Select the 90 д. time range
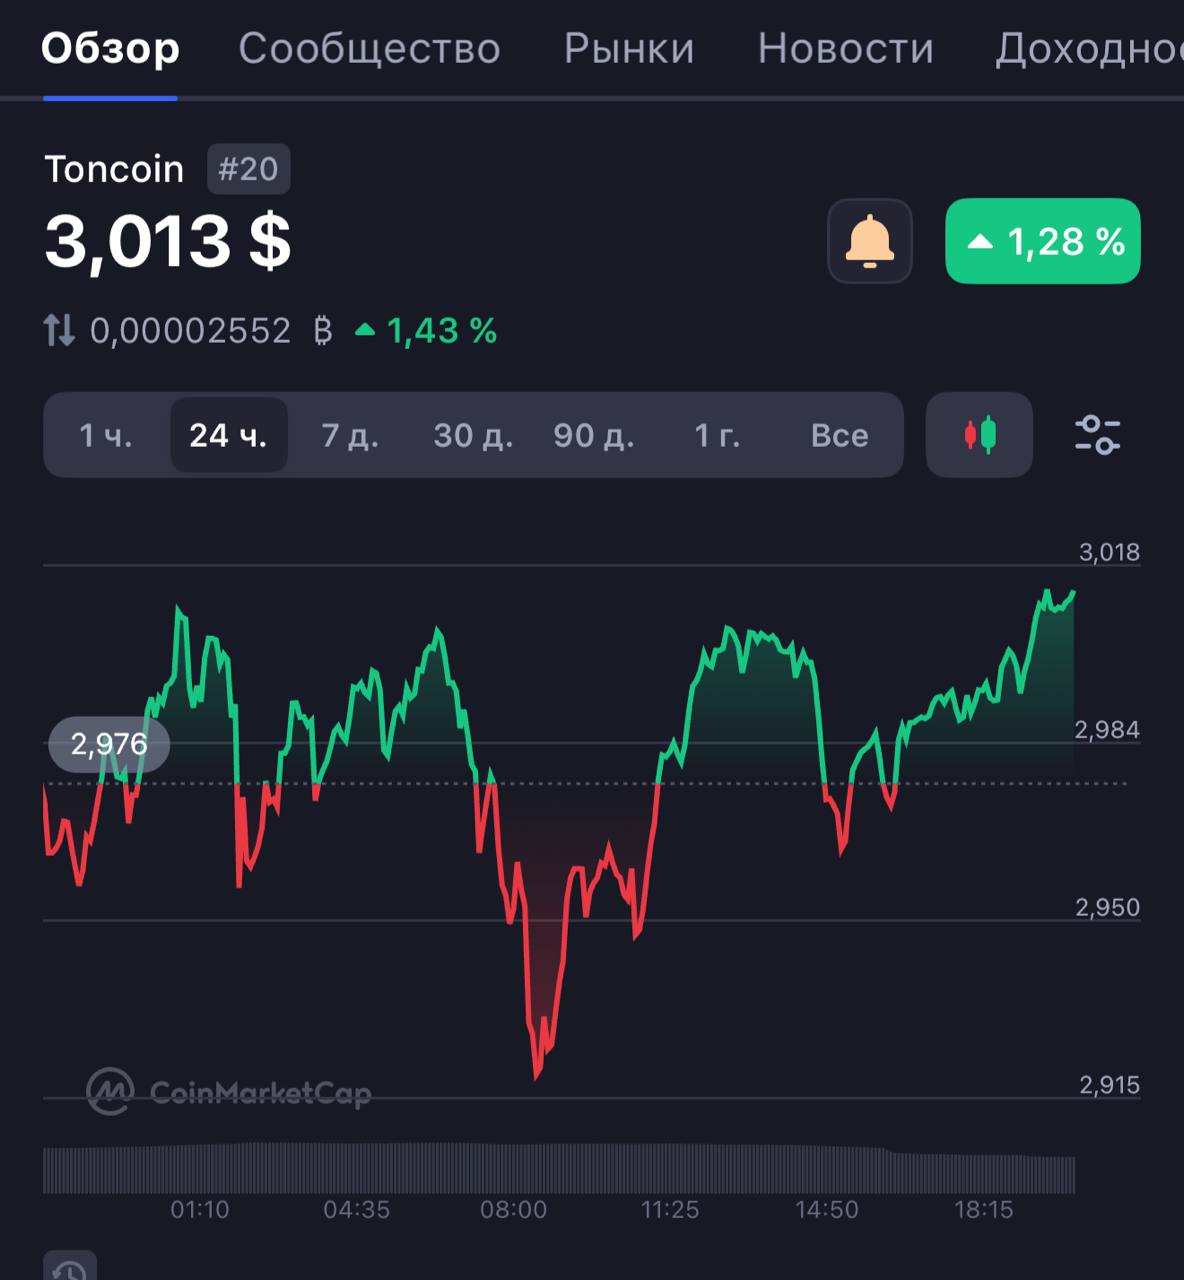The image size is (1184, 1280). (594, 435)
